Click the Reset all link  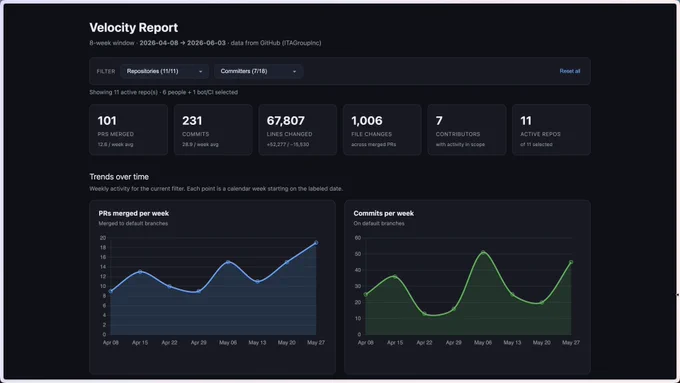click(569, 71)
